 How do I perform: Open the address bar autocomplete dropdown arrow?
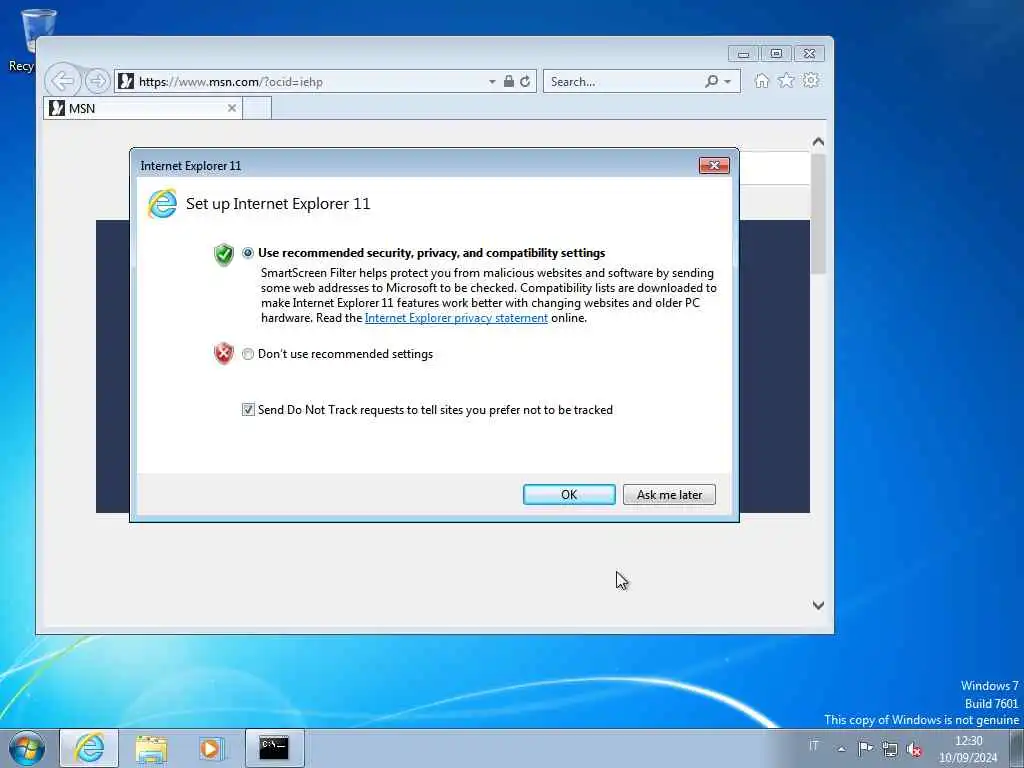(x=492, y=82)
